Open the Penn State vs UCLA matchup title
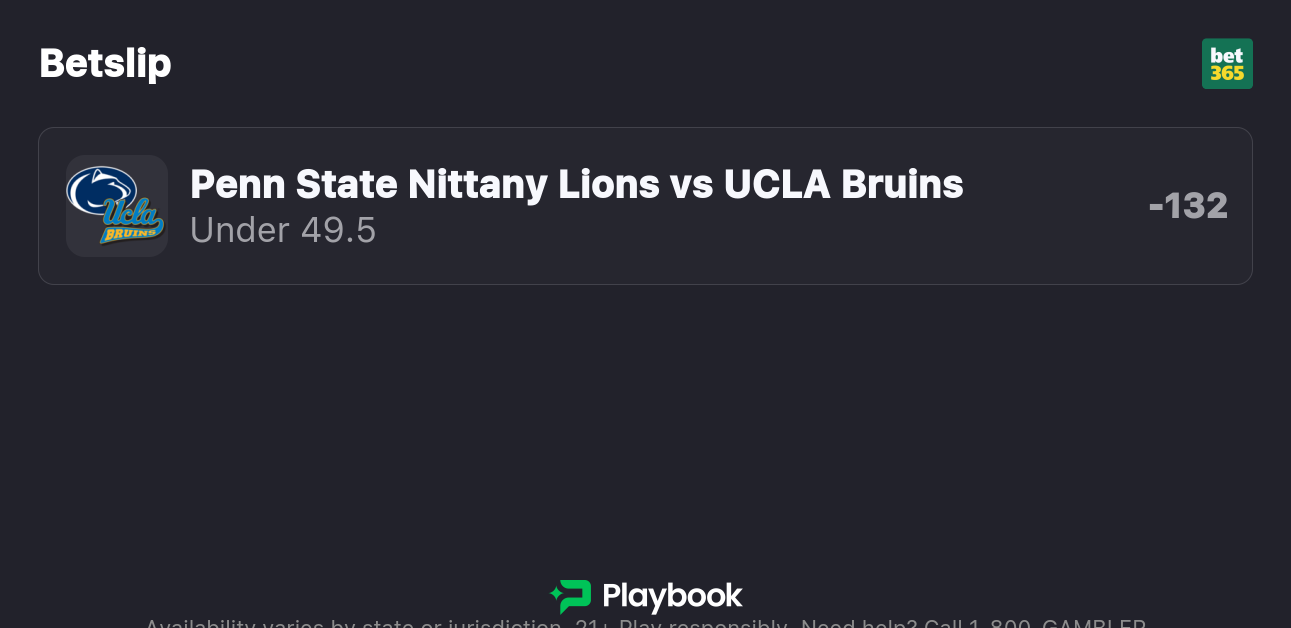 click(x=576, y=184)
